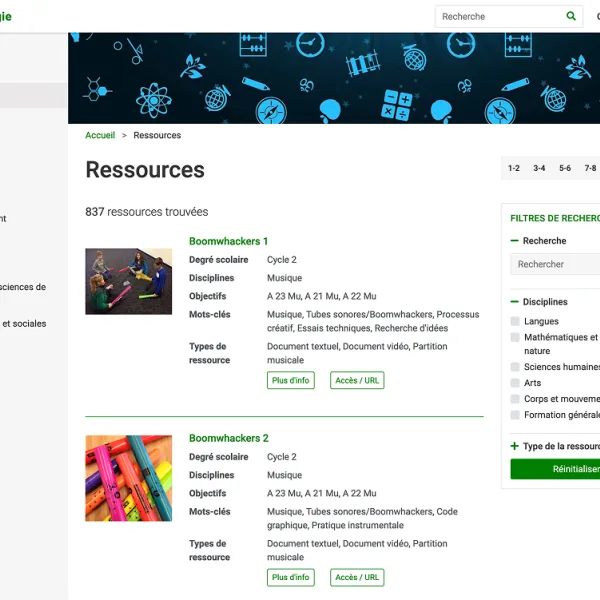This screenshot has width=600, height=600.
Task: Focus the Rechercher filter text field
Action: [x=556, y=264]
